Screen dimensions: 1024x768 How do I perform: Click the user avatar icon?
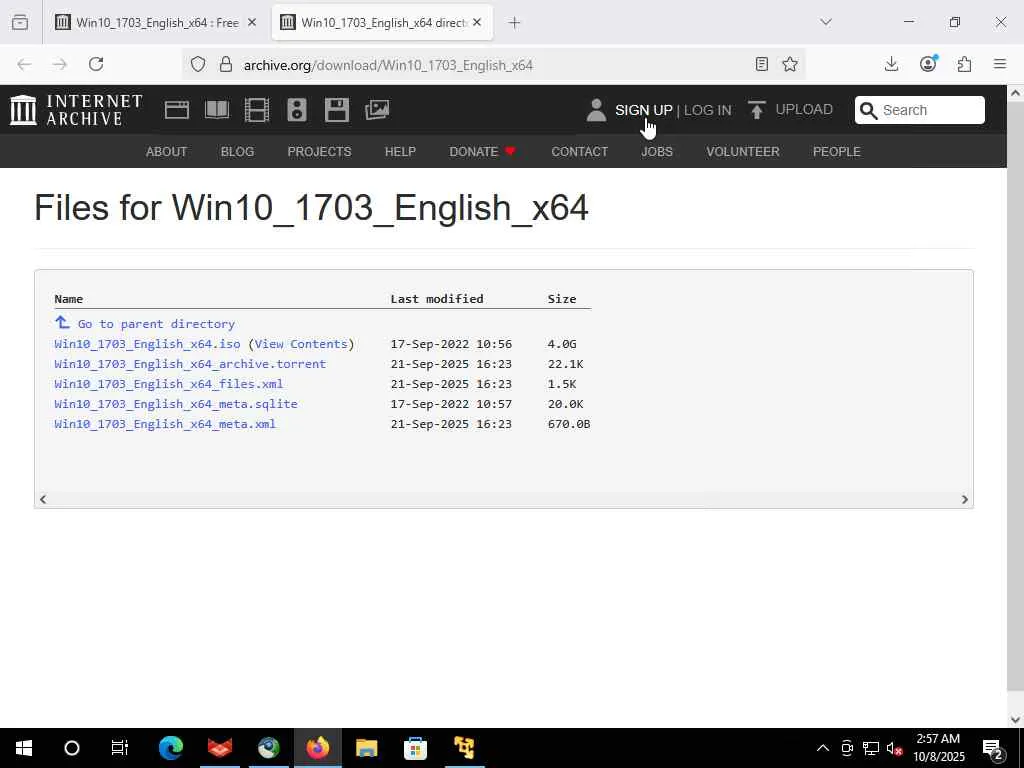click(x=596, y=110)
